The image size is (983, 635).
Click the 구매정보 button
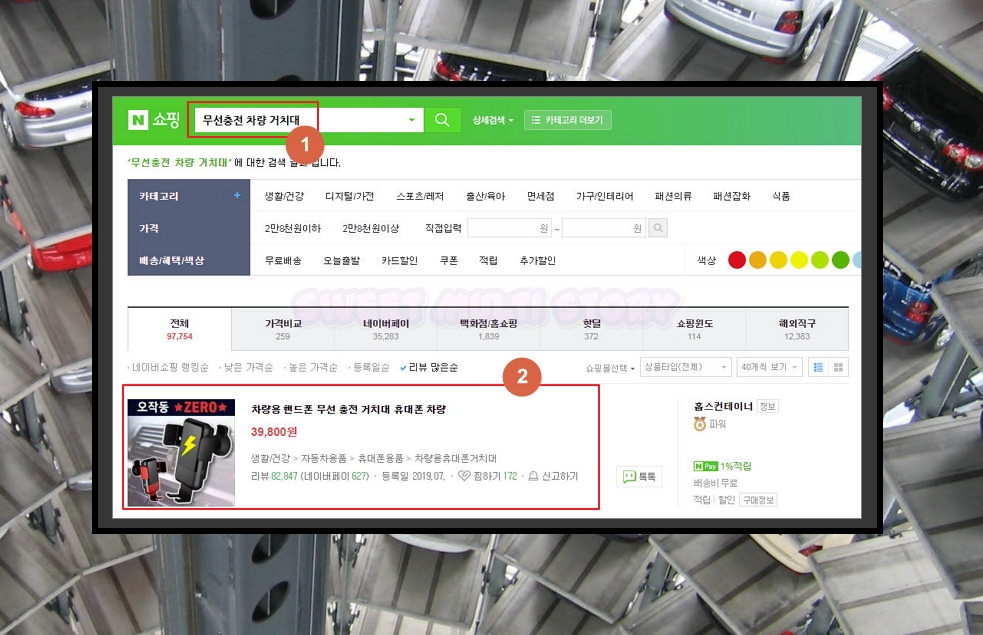click(758, 500)
